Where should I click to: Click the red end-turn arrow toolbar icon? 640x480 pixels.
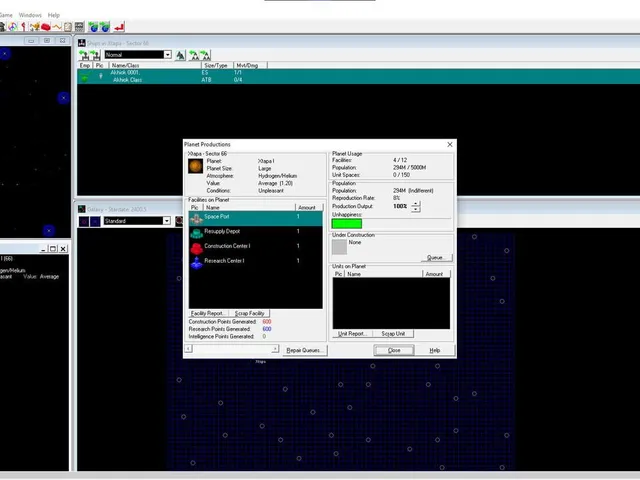(119, 27)
